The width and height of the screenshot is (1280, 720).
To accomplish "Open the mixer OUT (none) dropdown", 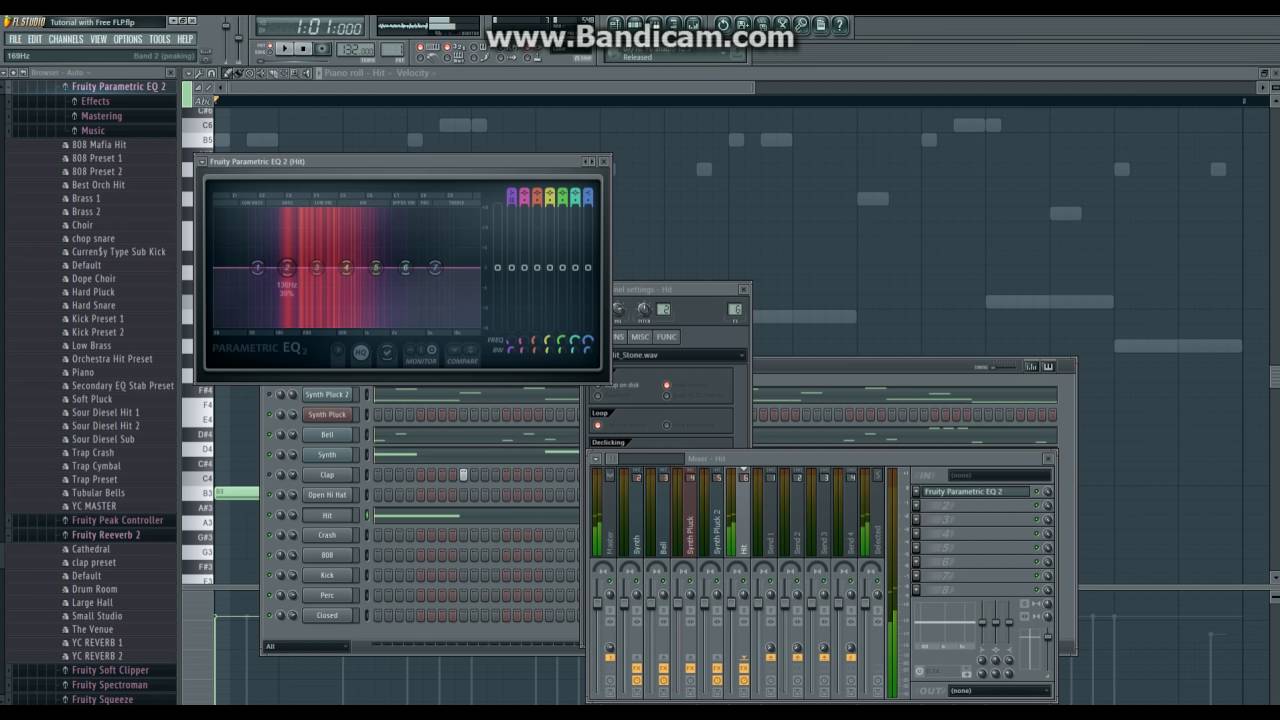I will (x=998, y=691).
